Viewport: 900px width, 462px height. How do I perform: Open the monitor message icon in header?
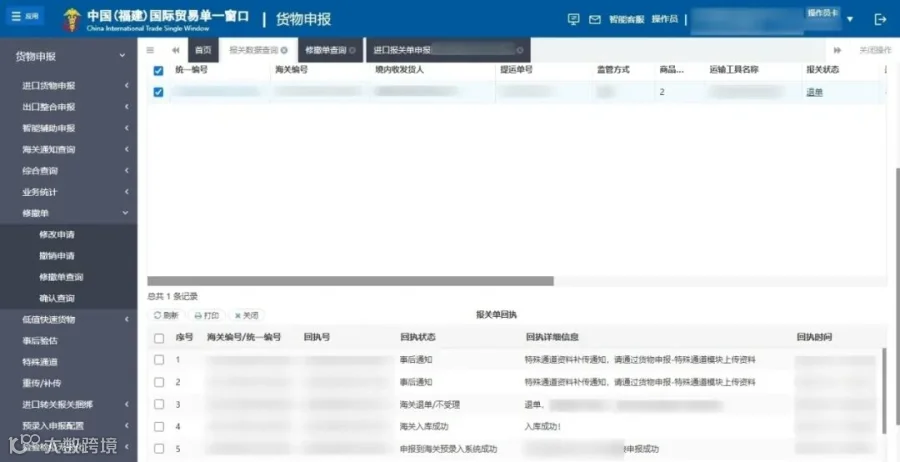(573, 19)
